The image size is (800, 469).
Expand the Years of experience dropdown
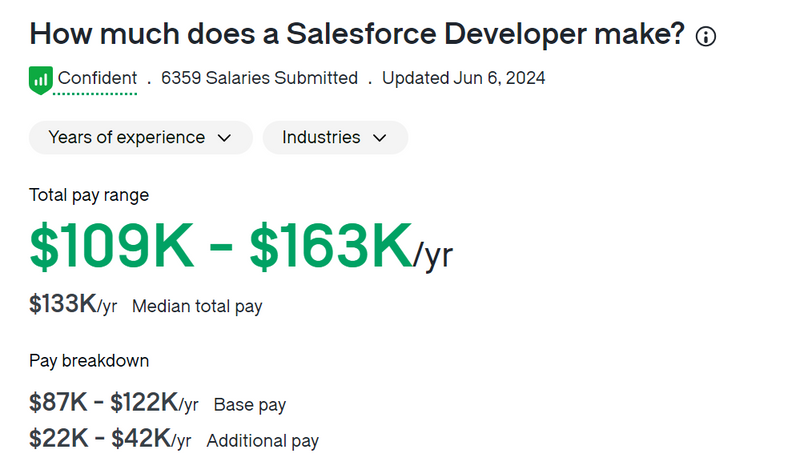click(x=141, y=137)
